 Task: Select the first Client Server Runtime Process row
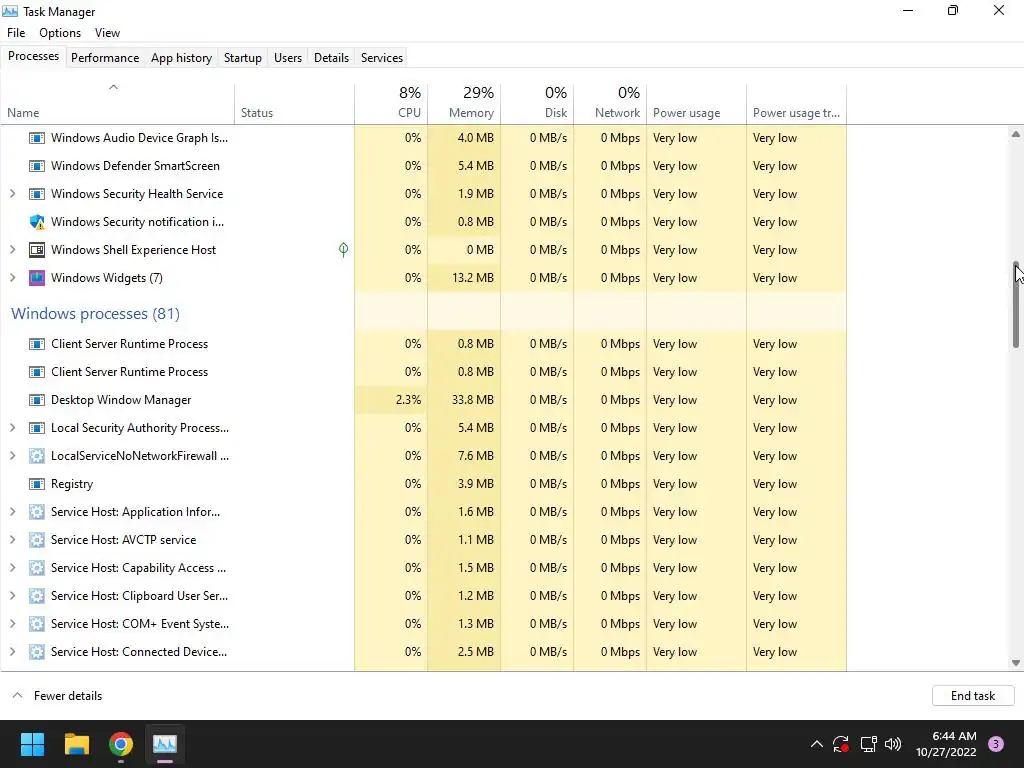[x=423, y=344]
